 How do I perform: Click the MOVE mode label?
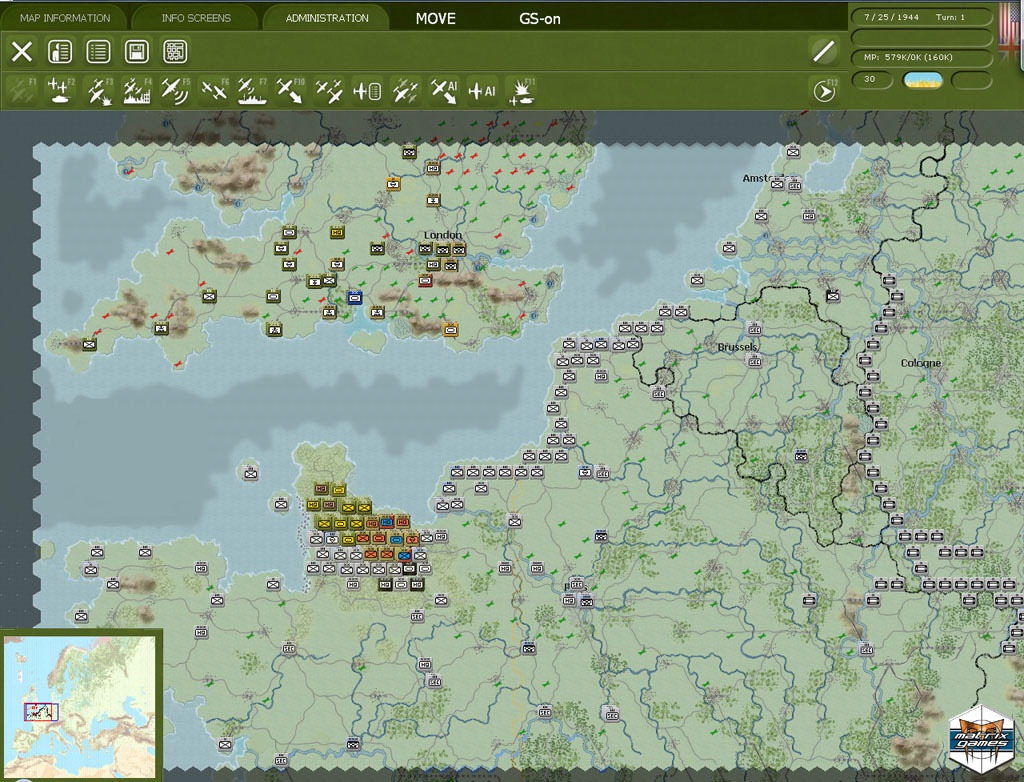pyautogui.click(x=435, y=18)
